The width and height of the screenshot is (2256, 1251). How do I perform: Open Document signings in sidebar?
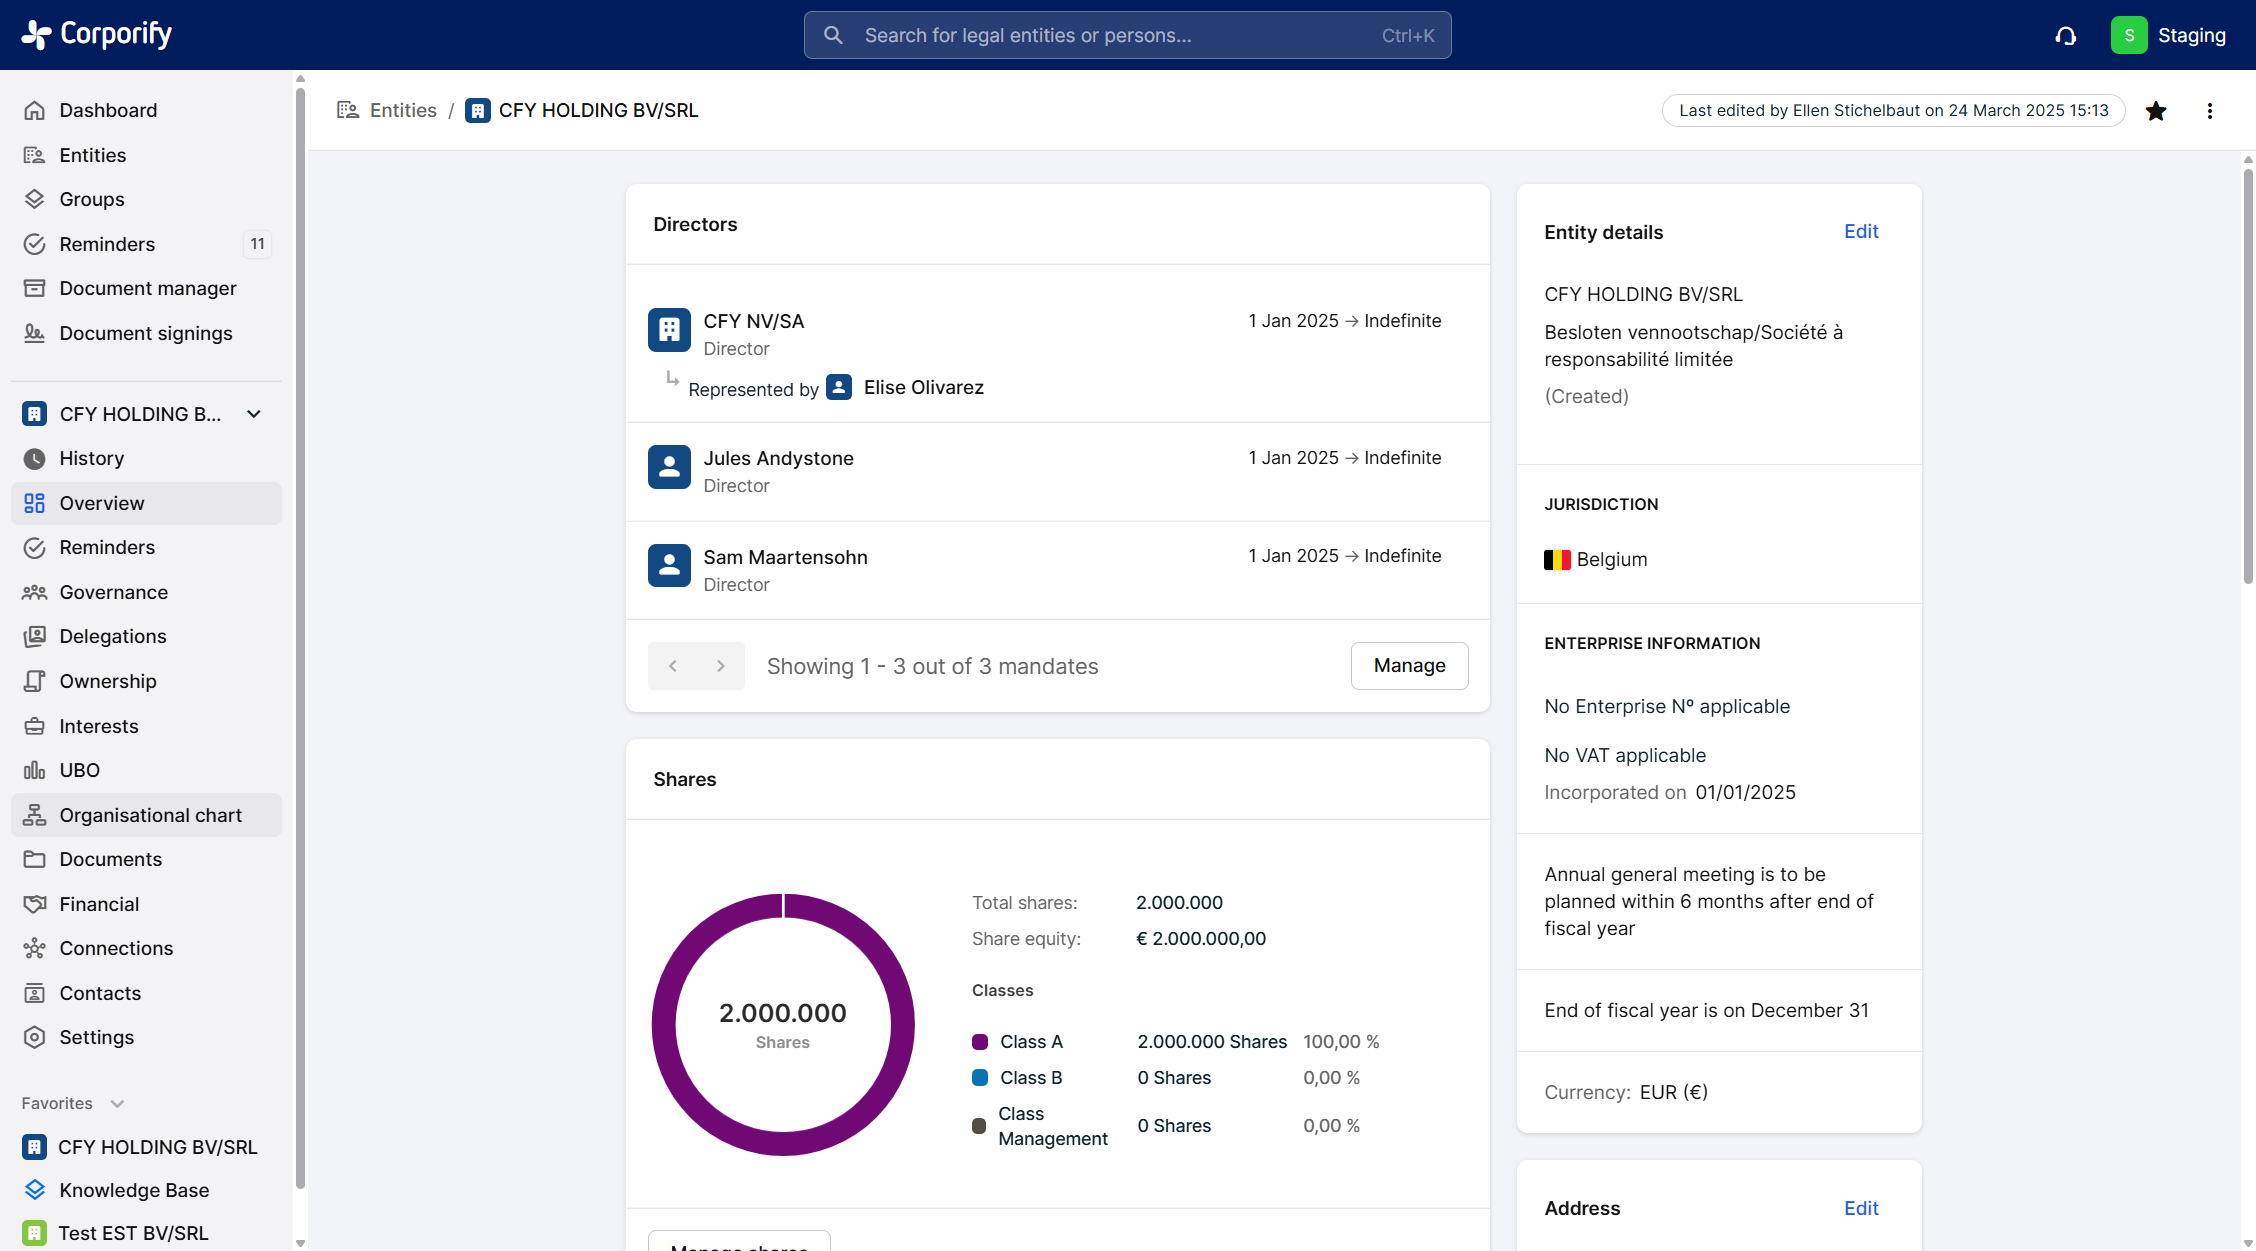tap(145, 333)
